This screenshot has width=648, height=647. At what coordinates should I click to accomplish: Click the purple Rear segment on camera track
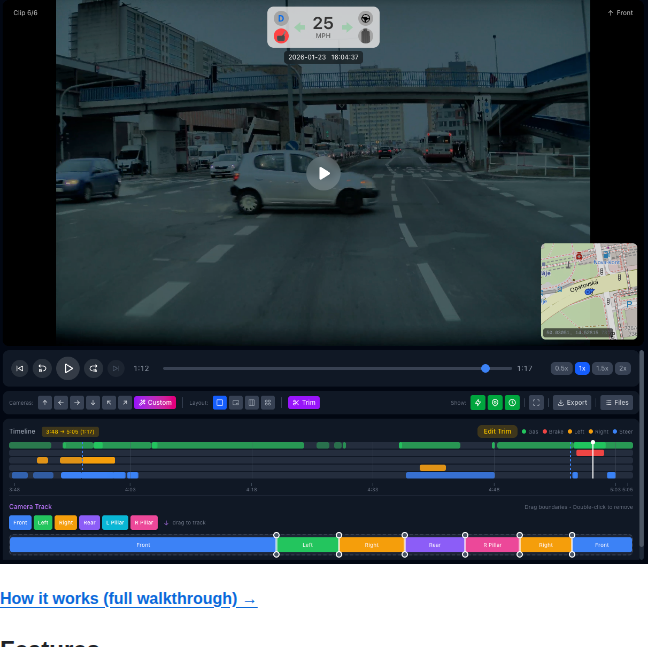435,545
